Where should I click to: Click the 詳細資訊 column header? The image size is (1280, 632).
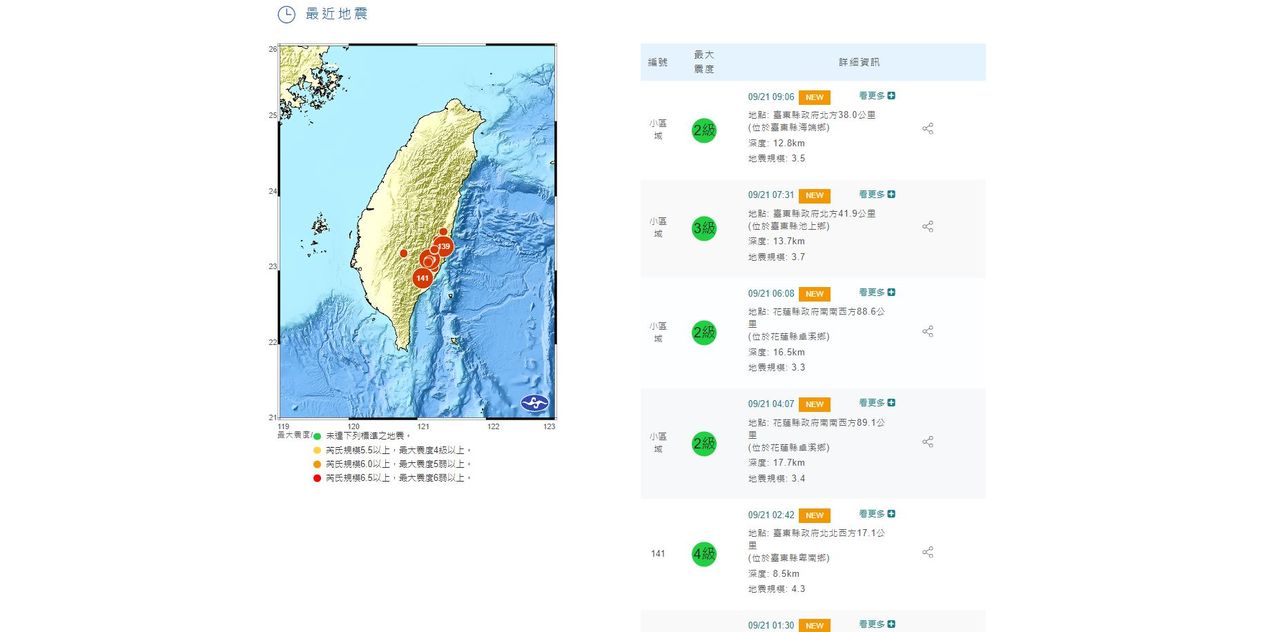tap(859, 62)
